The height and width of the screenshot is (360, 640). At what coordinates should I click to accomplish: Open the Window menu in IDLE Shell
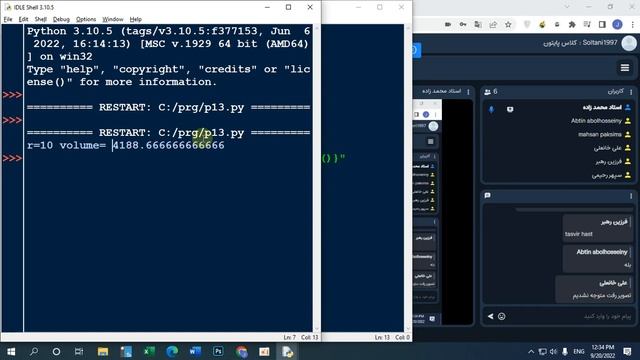pos(113,19)
